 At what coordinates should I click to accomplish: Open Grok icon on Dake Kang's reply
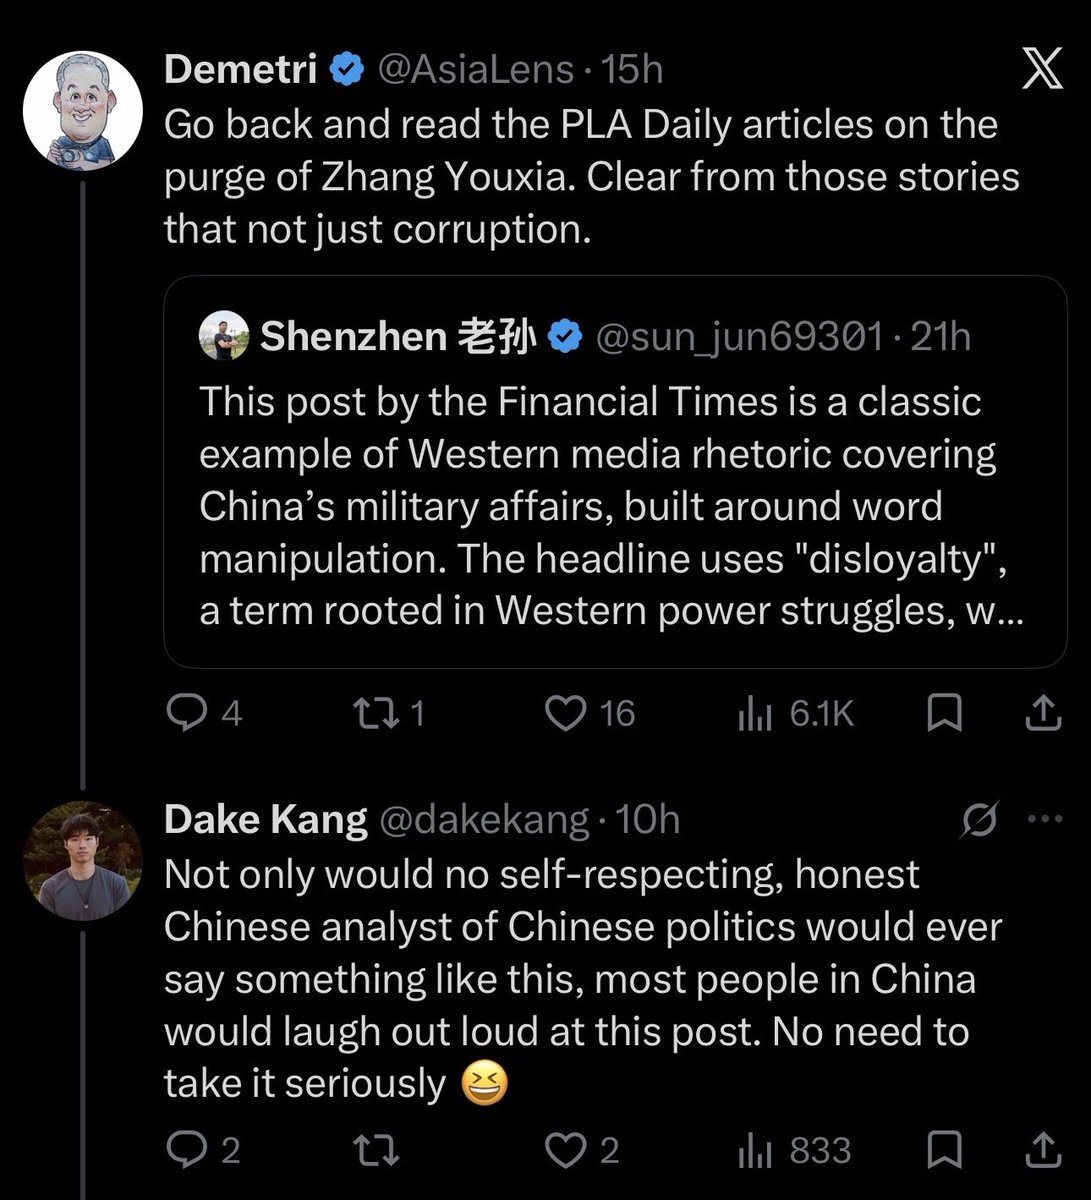coord(979,820)
